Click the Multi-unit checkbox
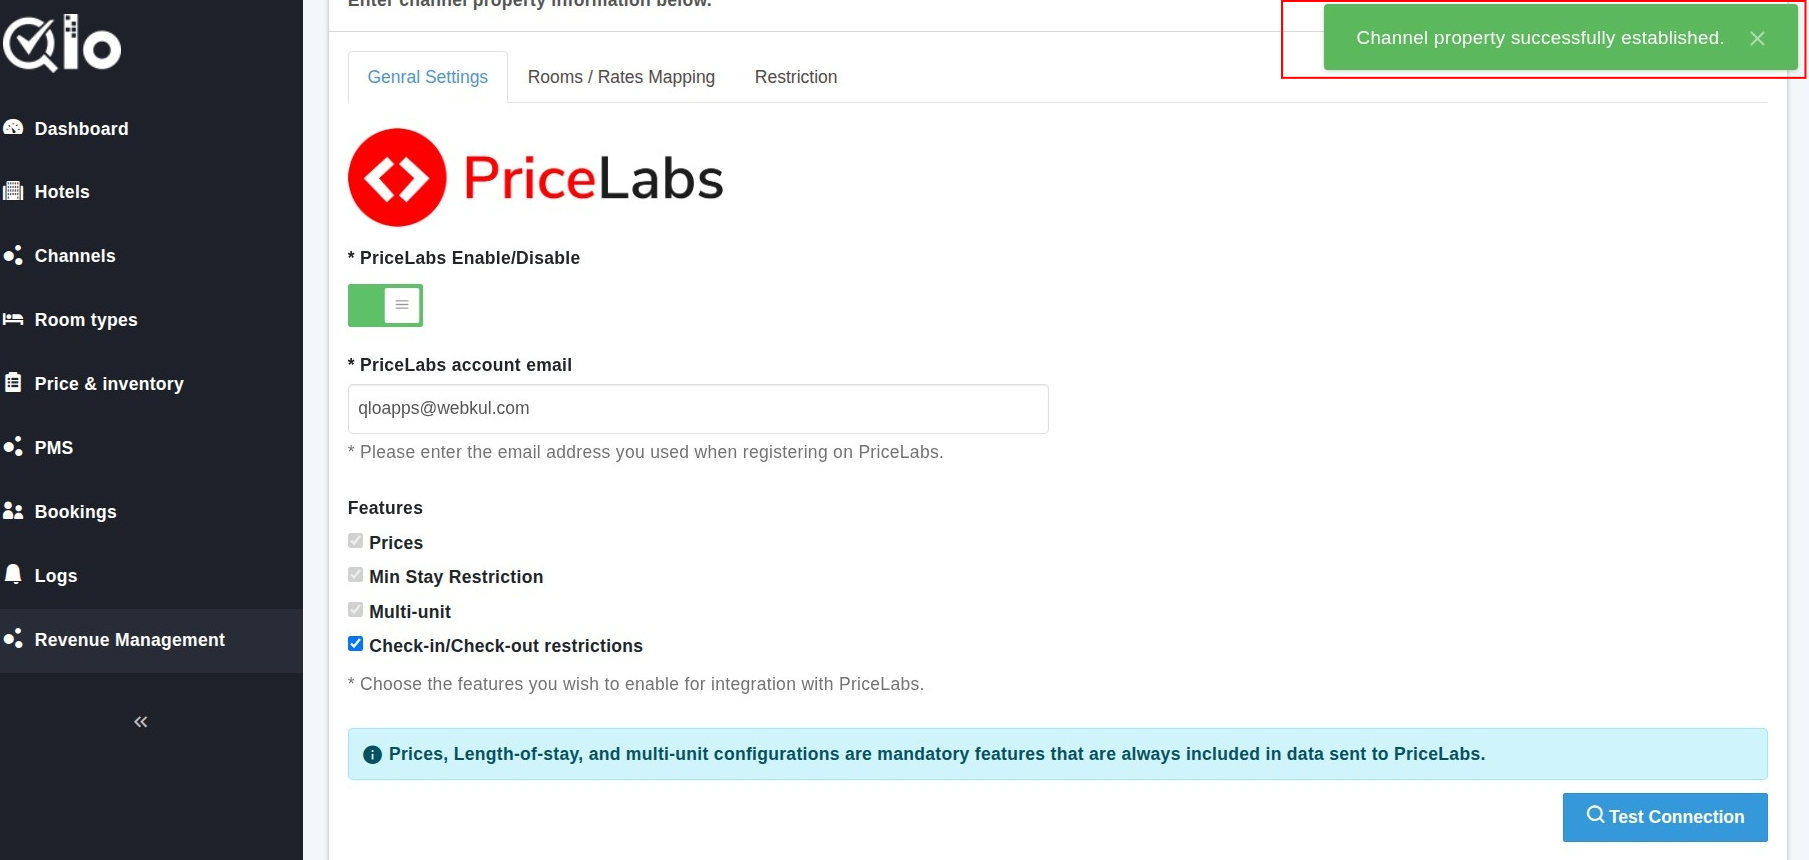Image resolution: width=1809 pixels, height=860 pixels. (355, 610)
